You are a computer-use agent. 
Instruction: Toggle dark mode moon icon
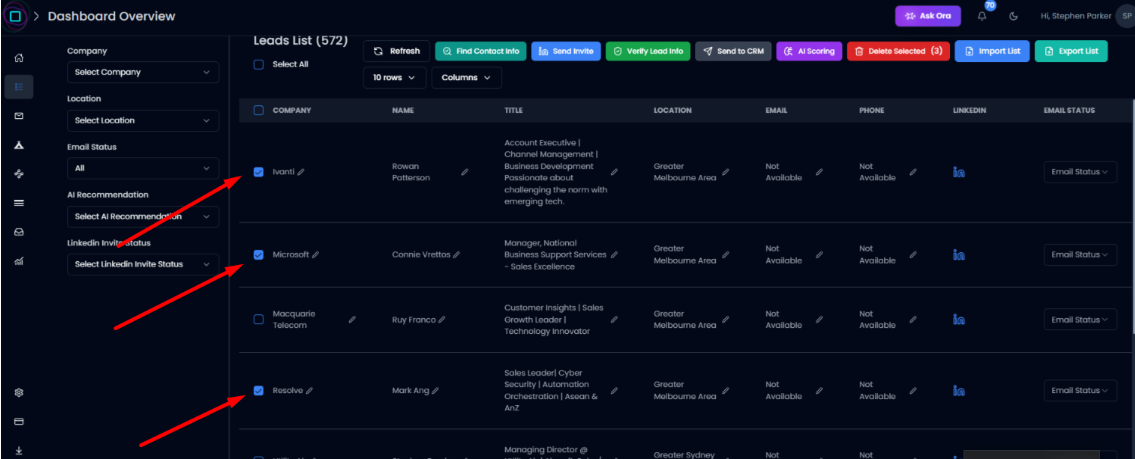click(1013, 16)
